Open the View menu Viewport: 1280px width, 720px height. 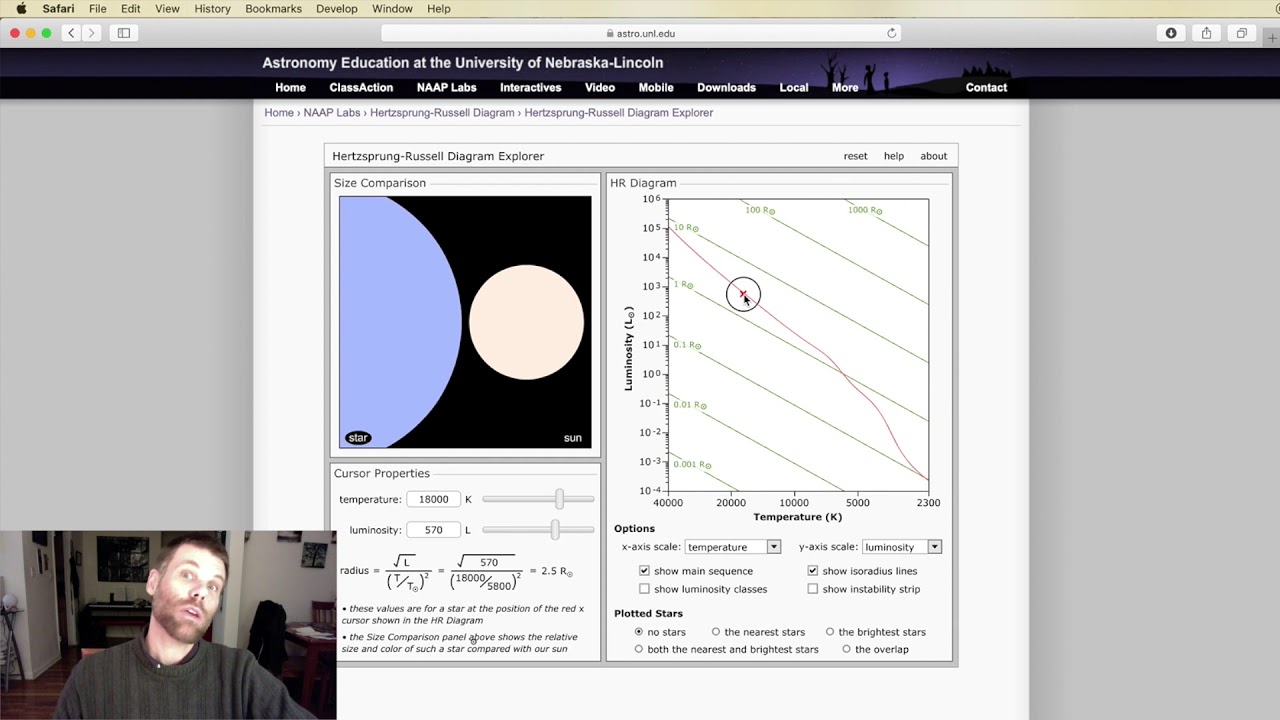tap(167, 9)
